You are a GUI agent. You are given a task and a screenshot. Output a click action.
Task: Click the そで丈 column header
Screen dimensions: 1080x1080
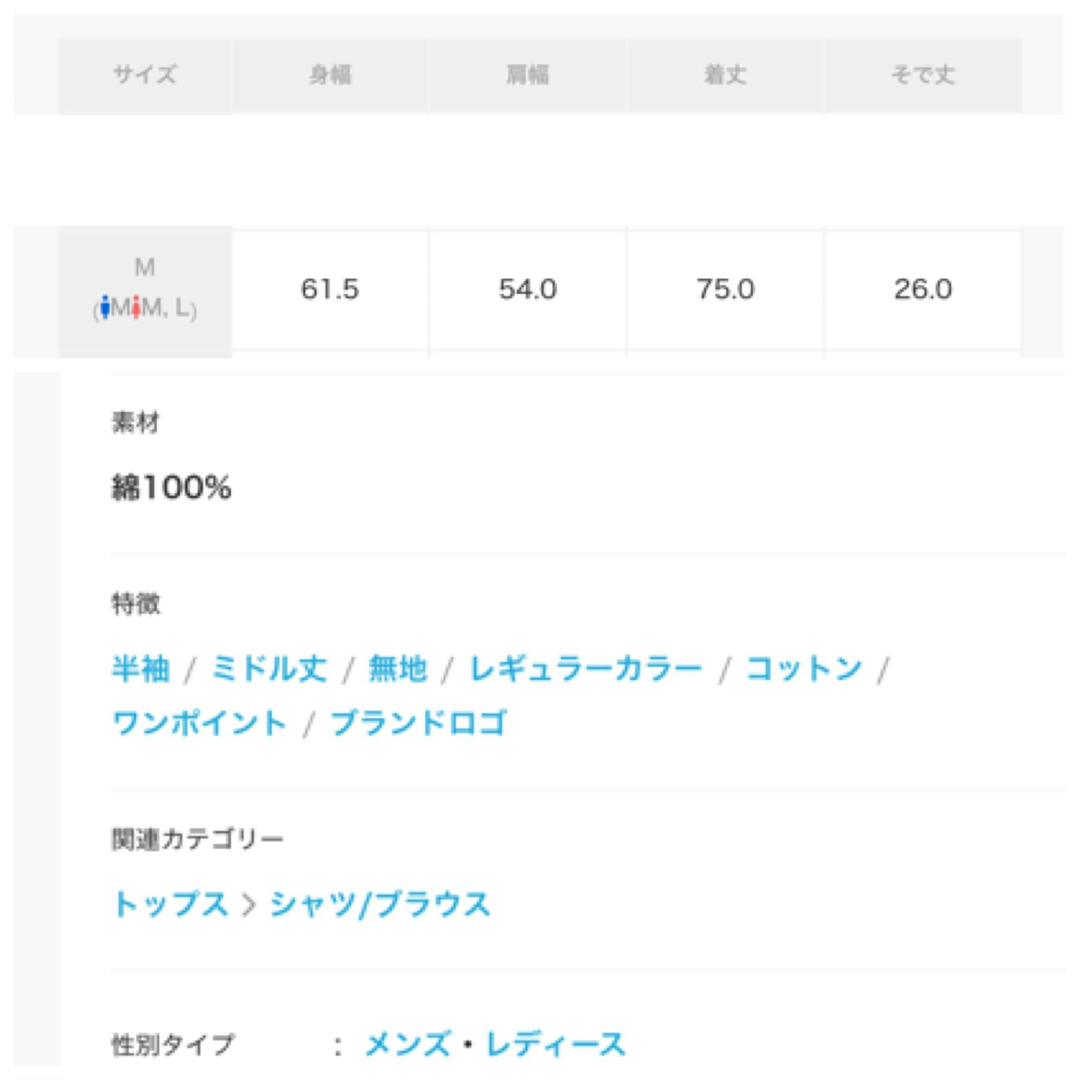click(x=923, y=74)
